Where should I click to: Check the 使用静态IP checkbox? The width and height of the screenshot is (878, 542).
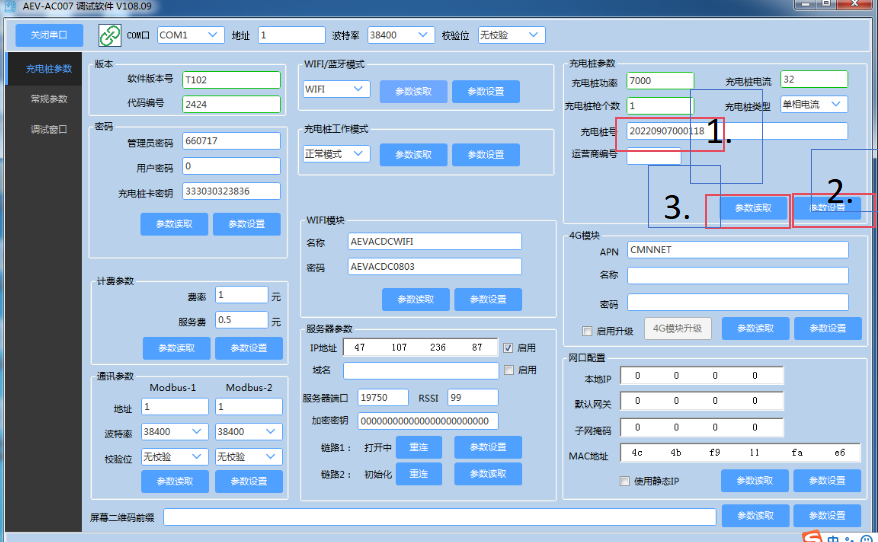(625, 481)
